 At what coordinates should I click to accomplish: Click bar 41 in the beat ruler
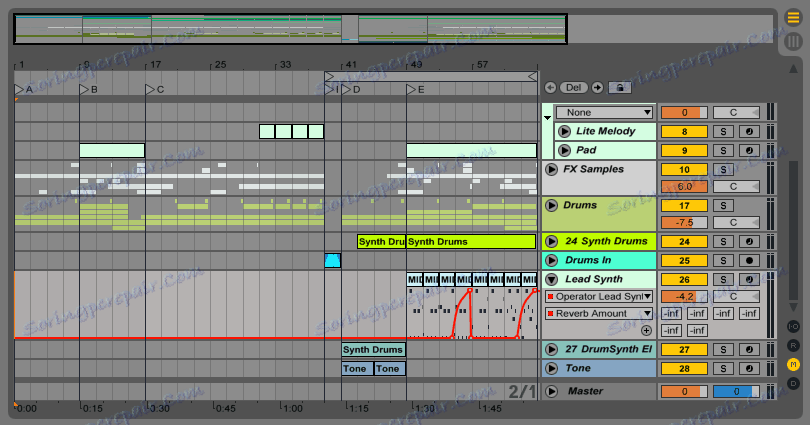(349, 65)
